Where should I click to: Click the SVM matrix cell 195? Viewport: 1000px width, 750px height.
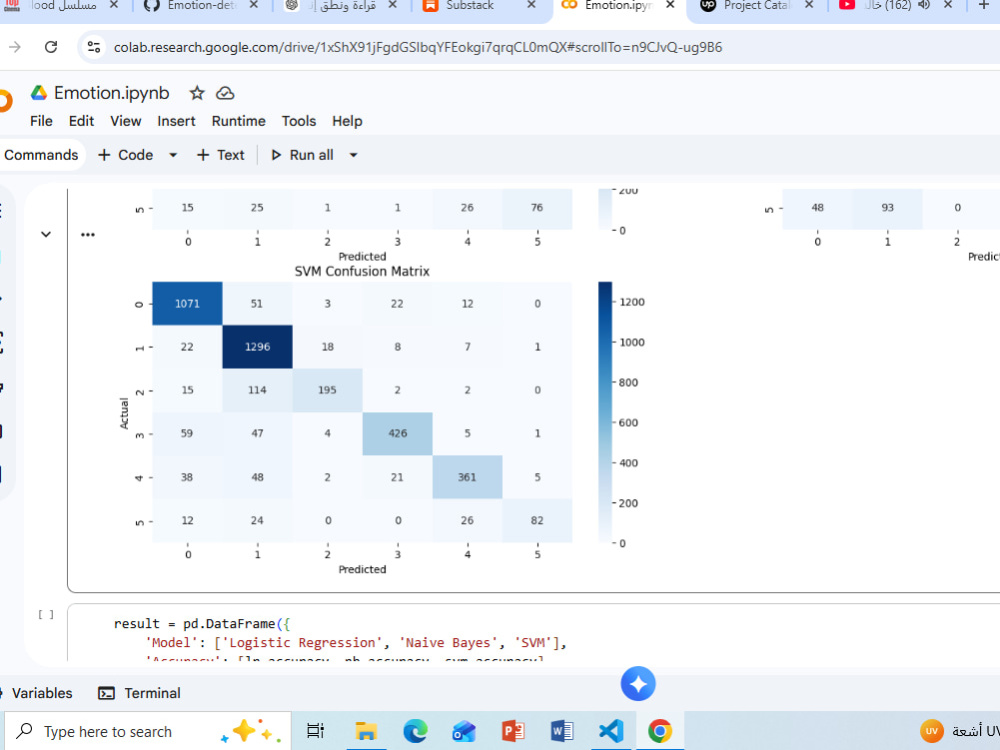[327, 390]
